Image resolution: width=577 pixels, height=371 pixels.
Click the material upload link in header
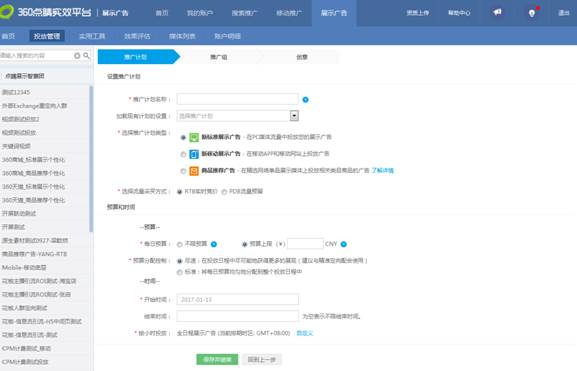(x=418, y=13)
